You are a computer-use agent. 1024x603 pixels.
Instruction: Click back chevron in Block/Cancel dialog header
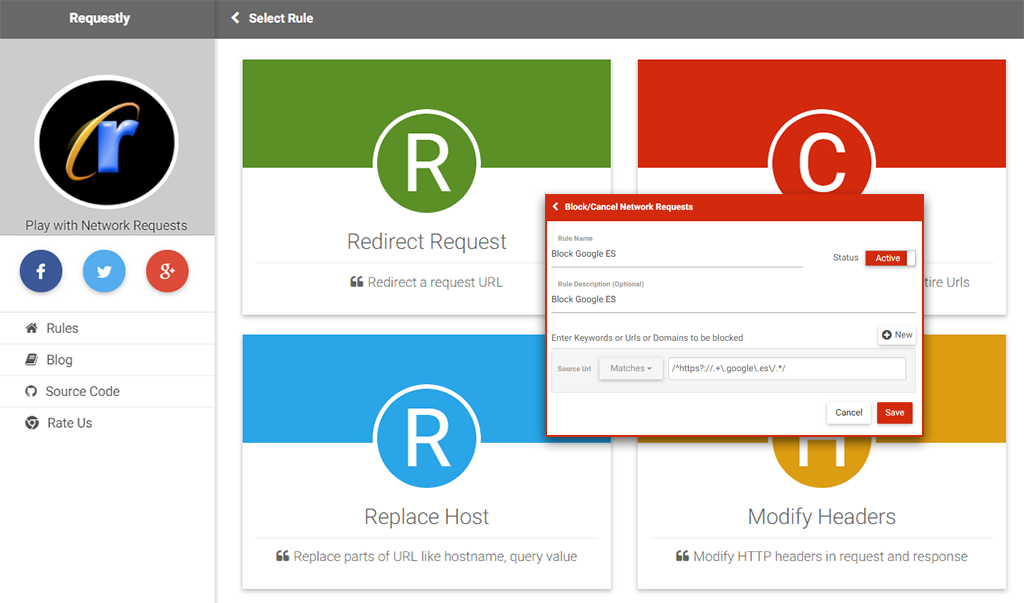(556, 206)
